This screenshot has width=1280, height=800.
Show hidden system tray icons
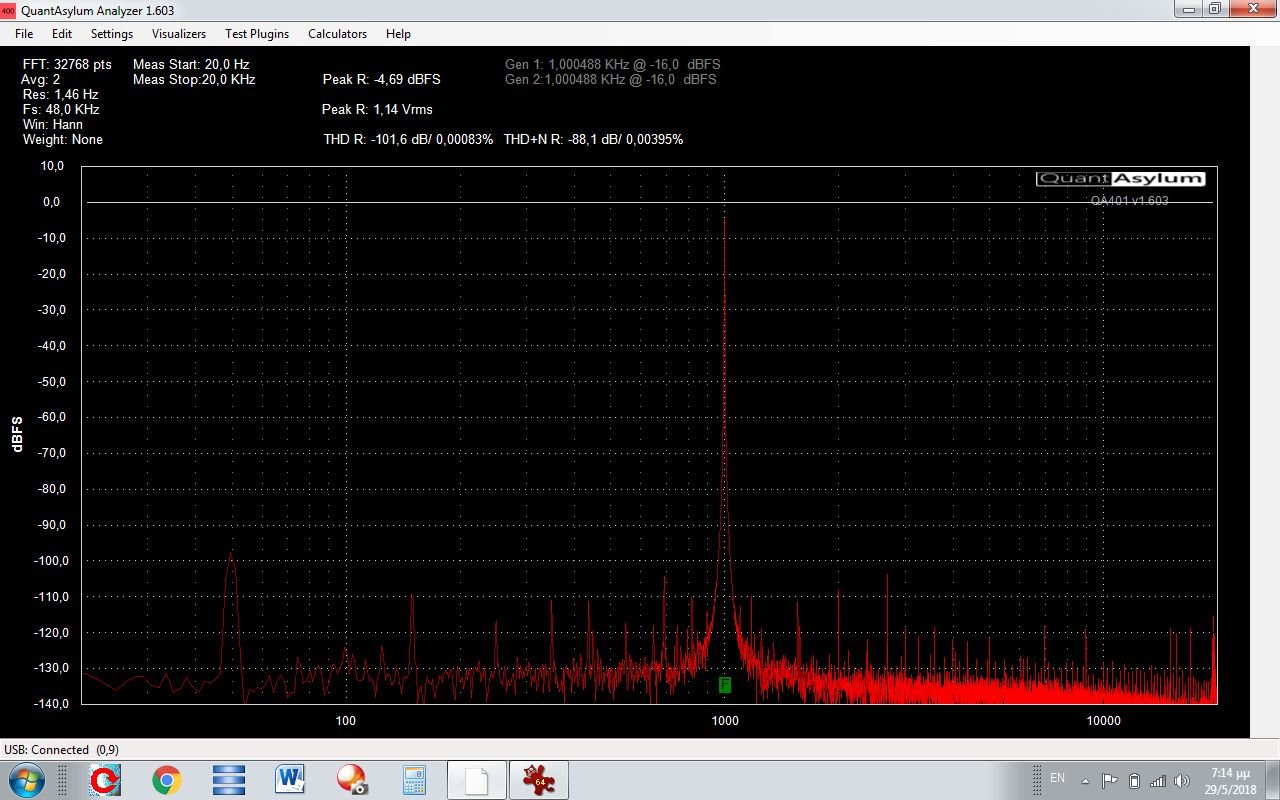click(x=1085, y=780)
